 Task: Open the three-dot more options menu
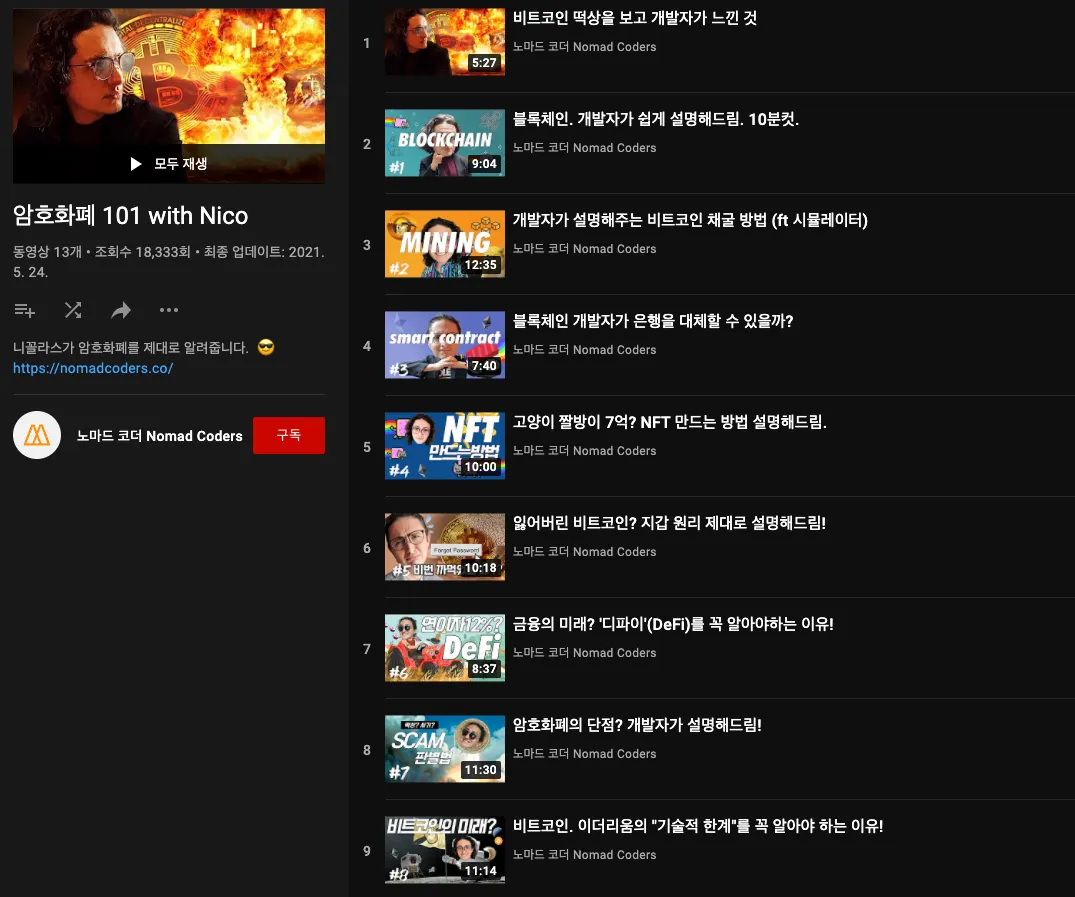pos(169,310)
